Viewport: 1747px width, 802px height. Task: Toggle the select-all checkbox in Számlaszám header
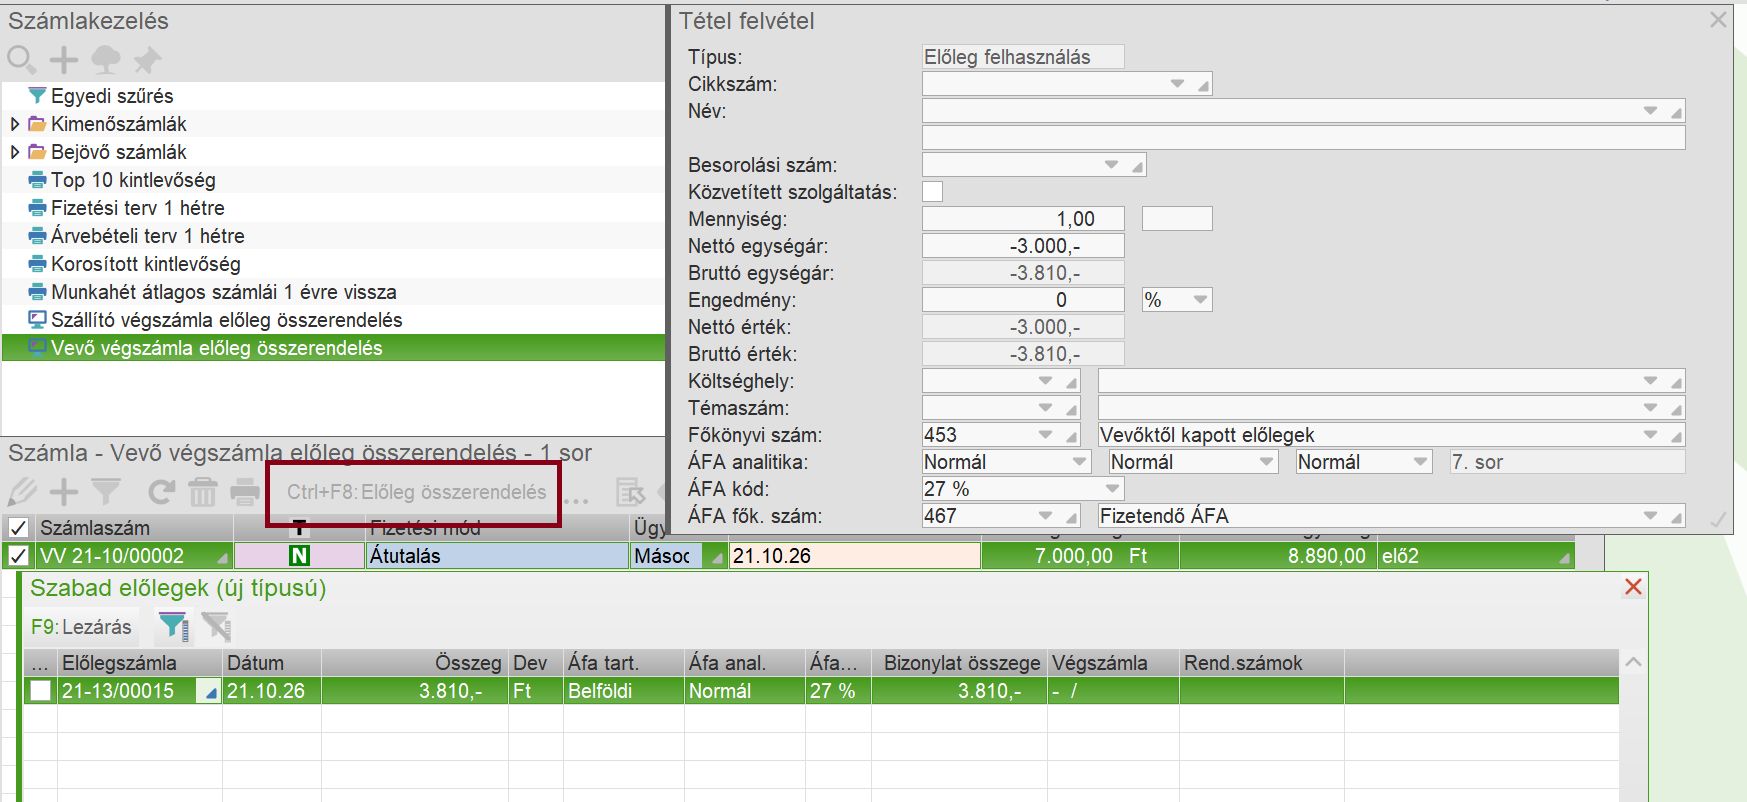click(x=18, y=528)
